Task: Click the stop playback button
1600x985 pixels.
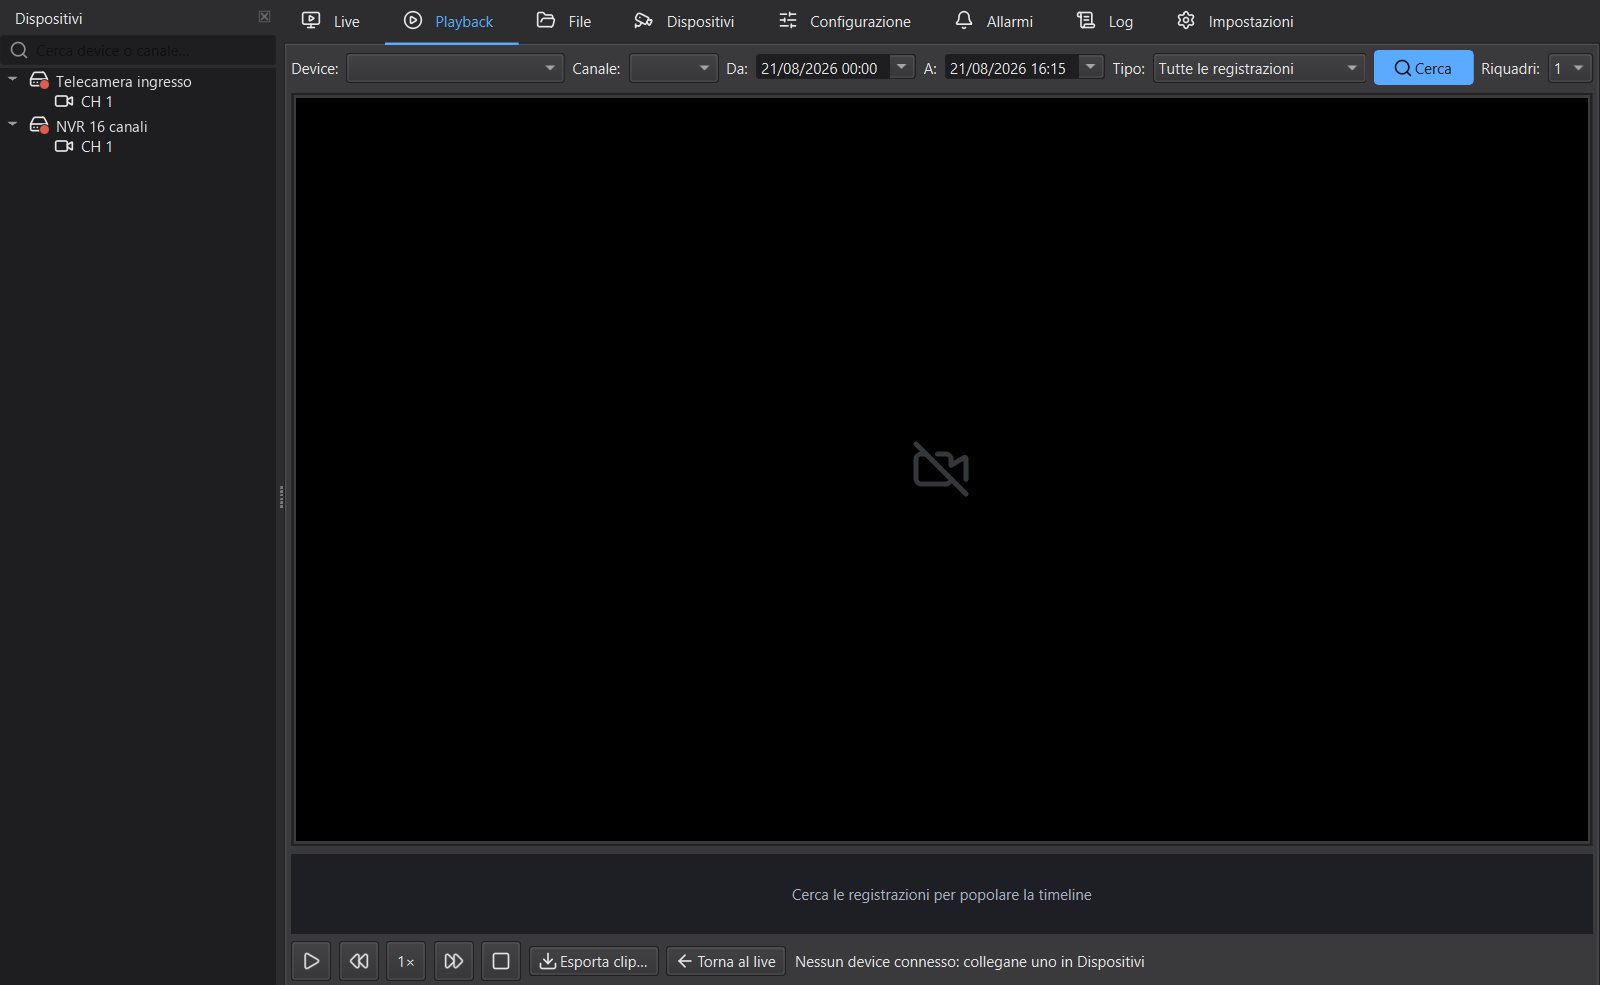Action: 501,961
